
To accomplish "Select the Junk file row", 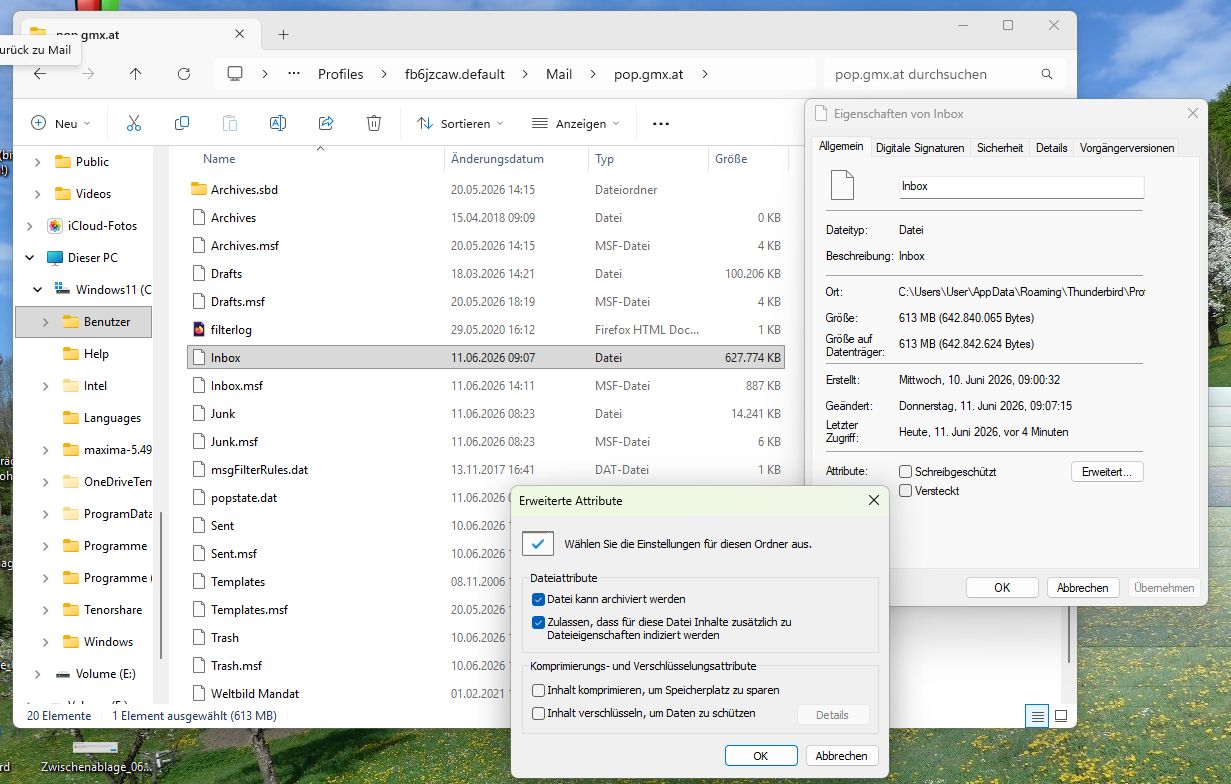I will 486,413.
